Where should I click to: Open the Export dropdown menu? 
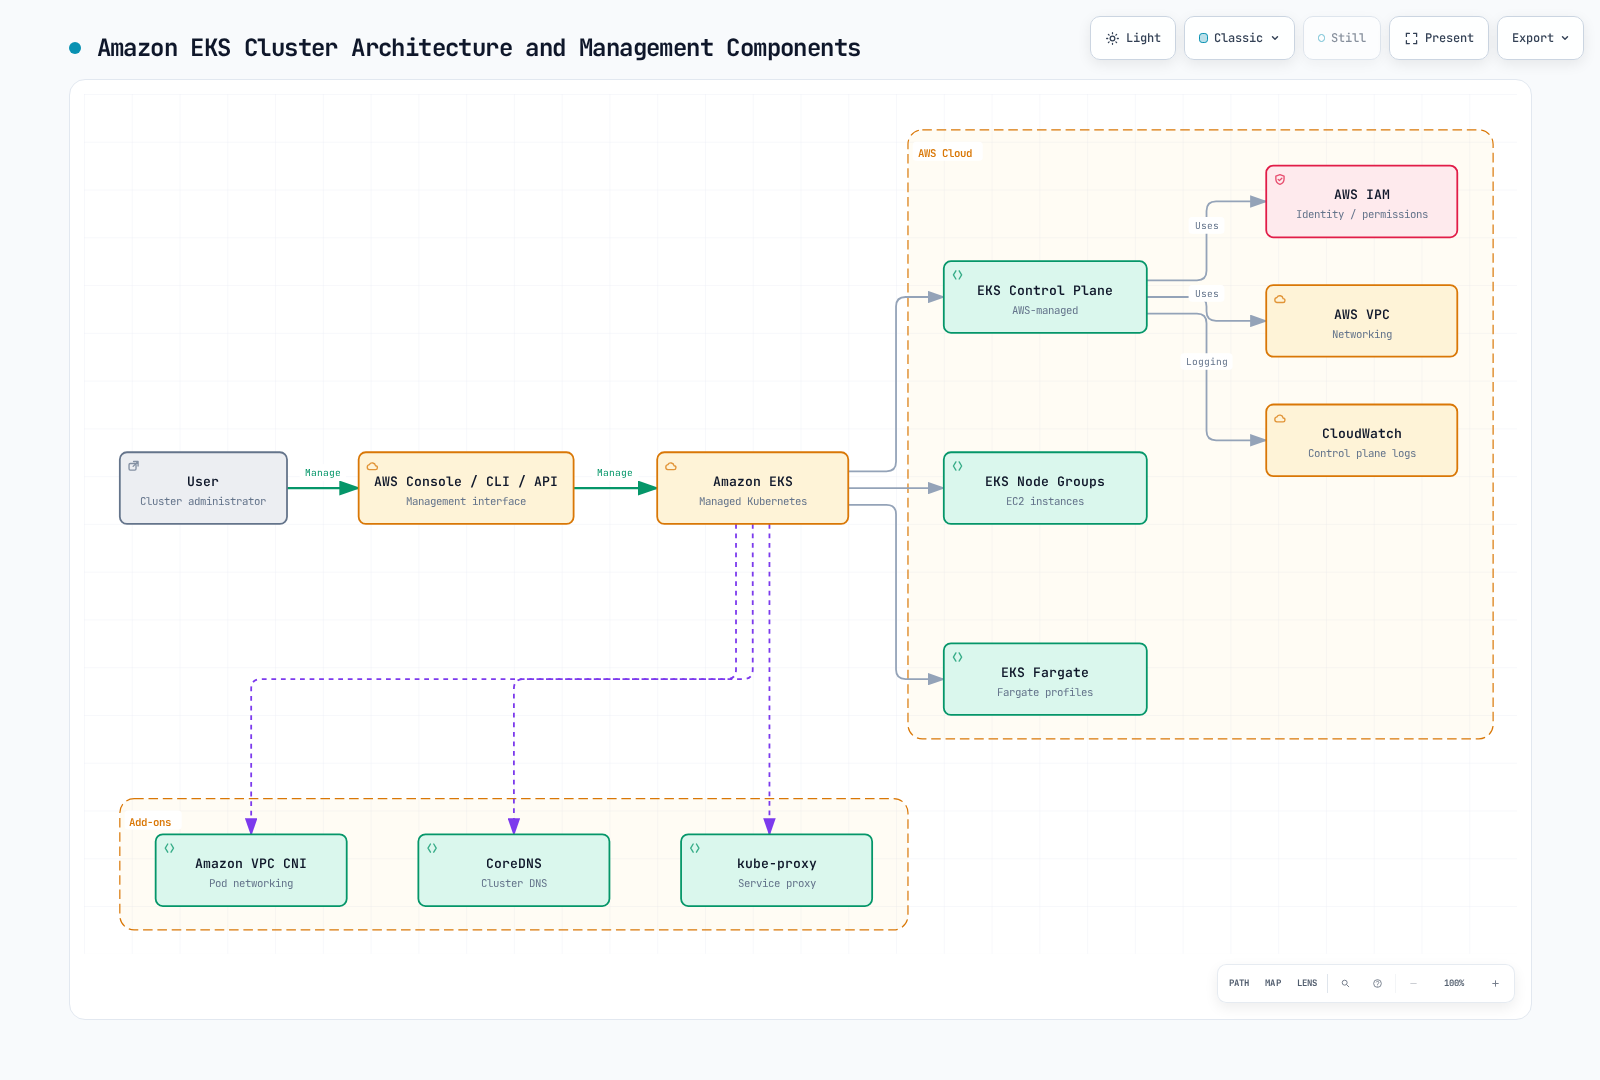pos(1540,38)
